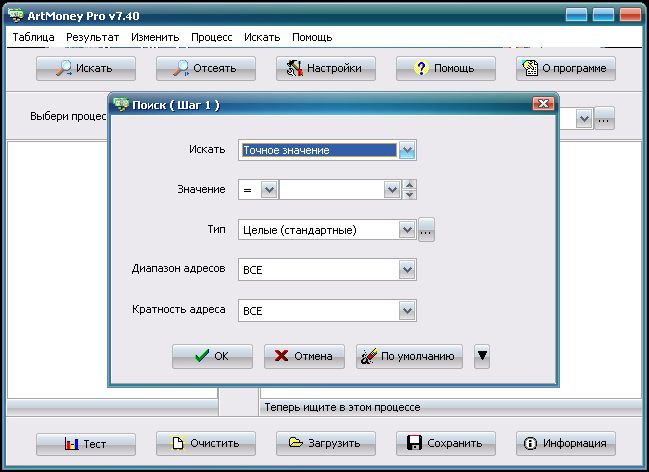Click the Отмена cancel button

tap(304, 356)
